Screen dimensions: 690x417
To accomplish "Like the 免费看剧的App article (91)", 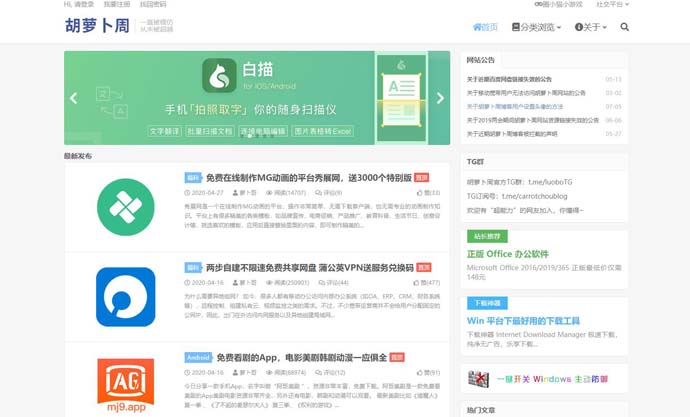I will pos(428,373).
